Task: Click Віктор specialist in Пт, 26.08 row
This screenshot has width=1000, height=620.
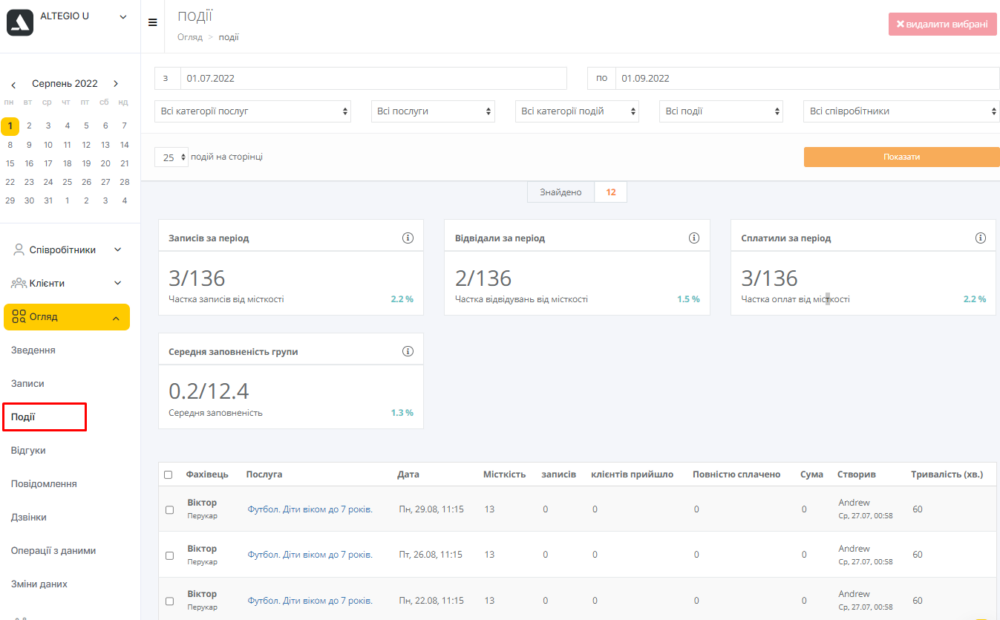Action: pos(202,549)
